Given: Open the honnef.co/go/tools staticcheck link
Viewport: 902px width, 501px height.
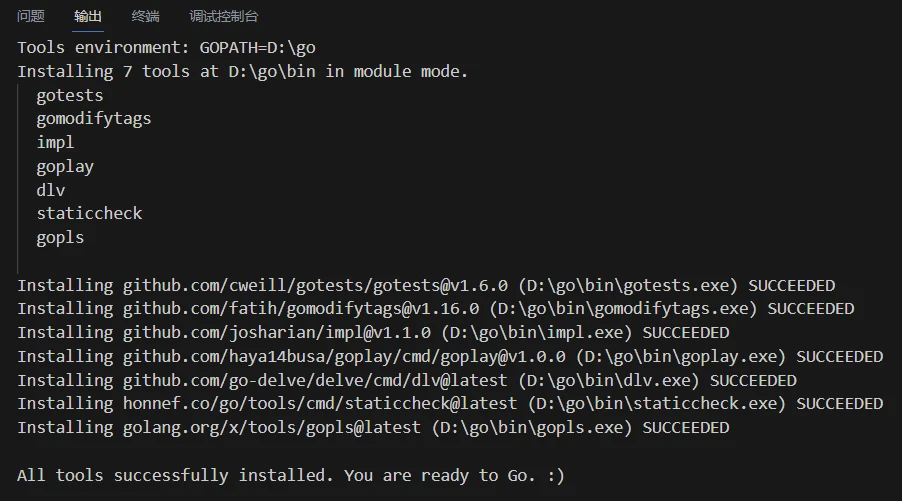Looking at the screenshot, I should pos(320,404).
